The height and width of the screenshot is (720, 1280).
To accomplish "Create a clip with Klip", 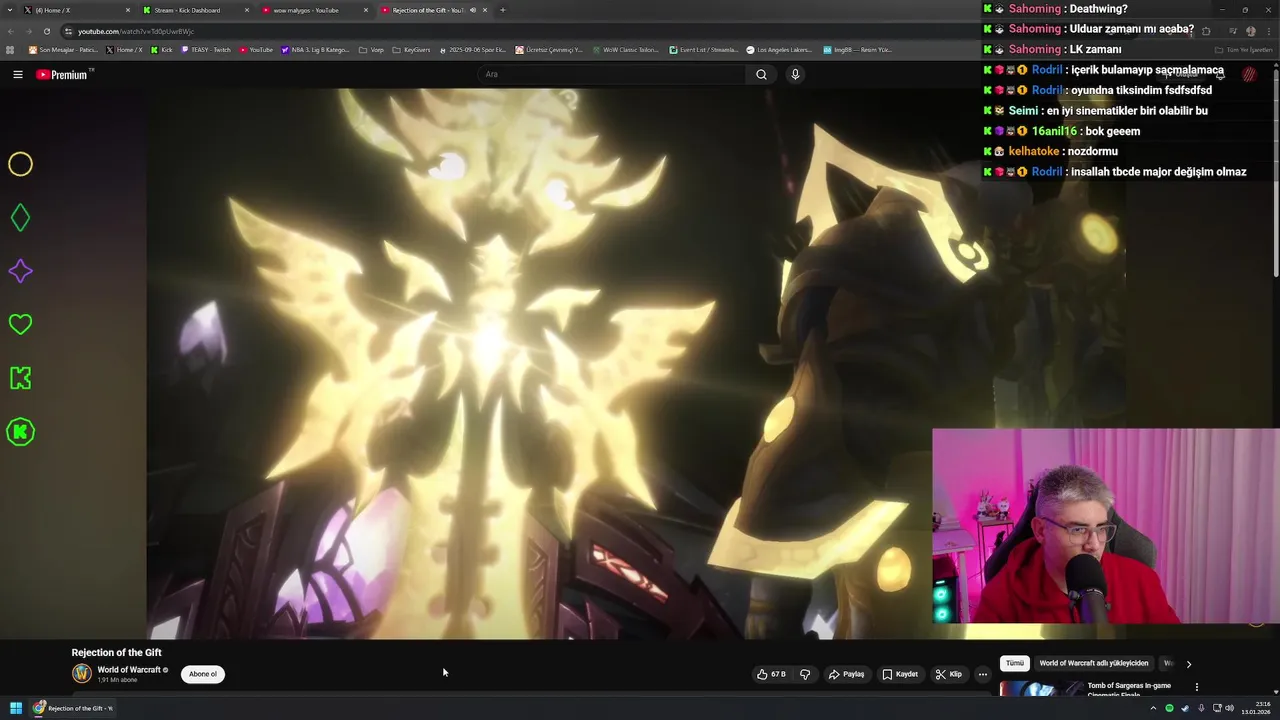I will point(949,674).
